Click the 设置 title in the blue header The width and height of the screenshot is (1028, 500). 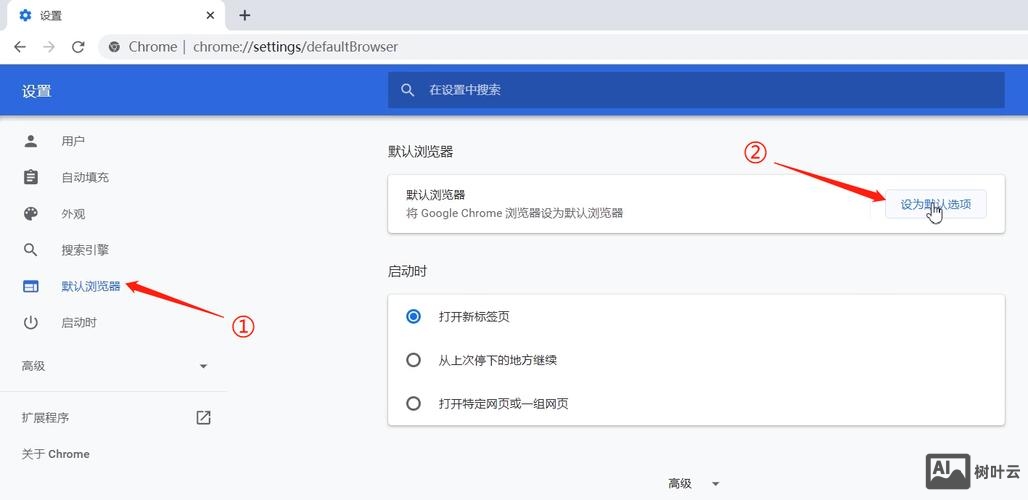click(x=37, y=91)
